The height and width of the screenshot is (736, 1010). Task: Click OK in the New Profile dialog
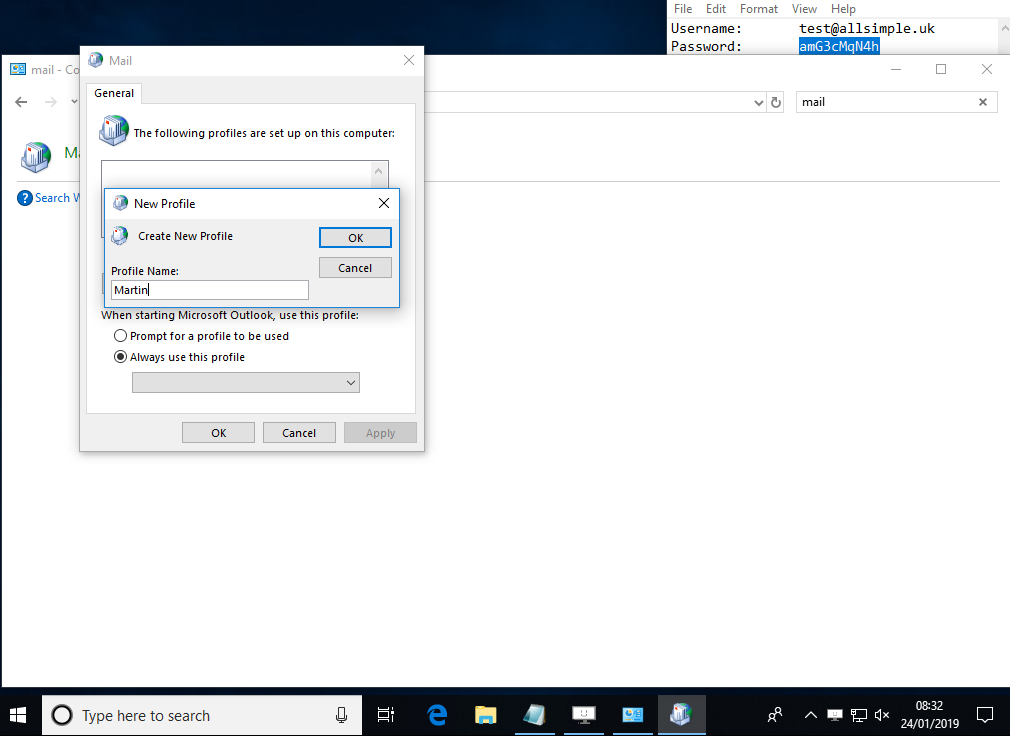pos(355,238)
